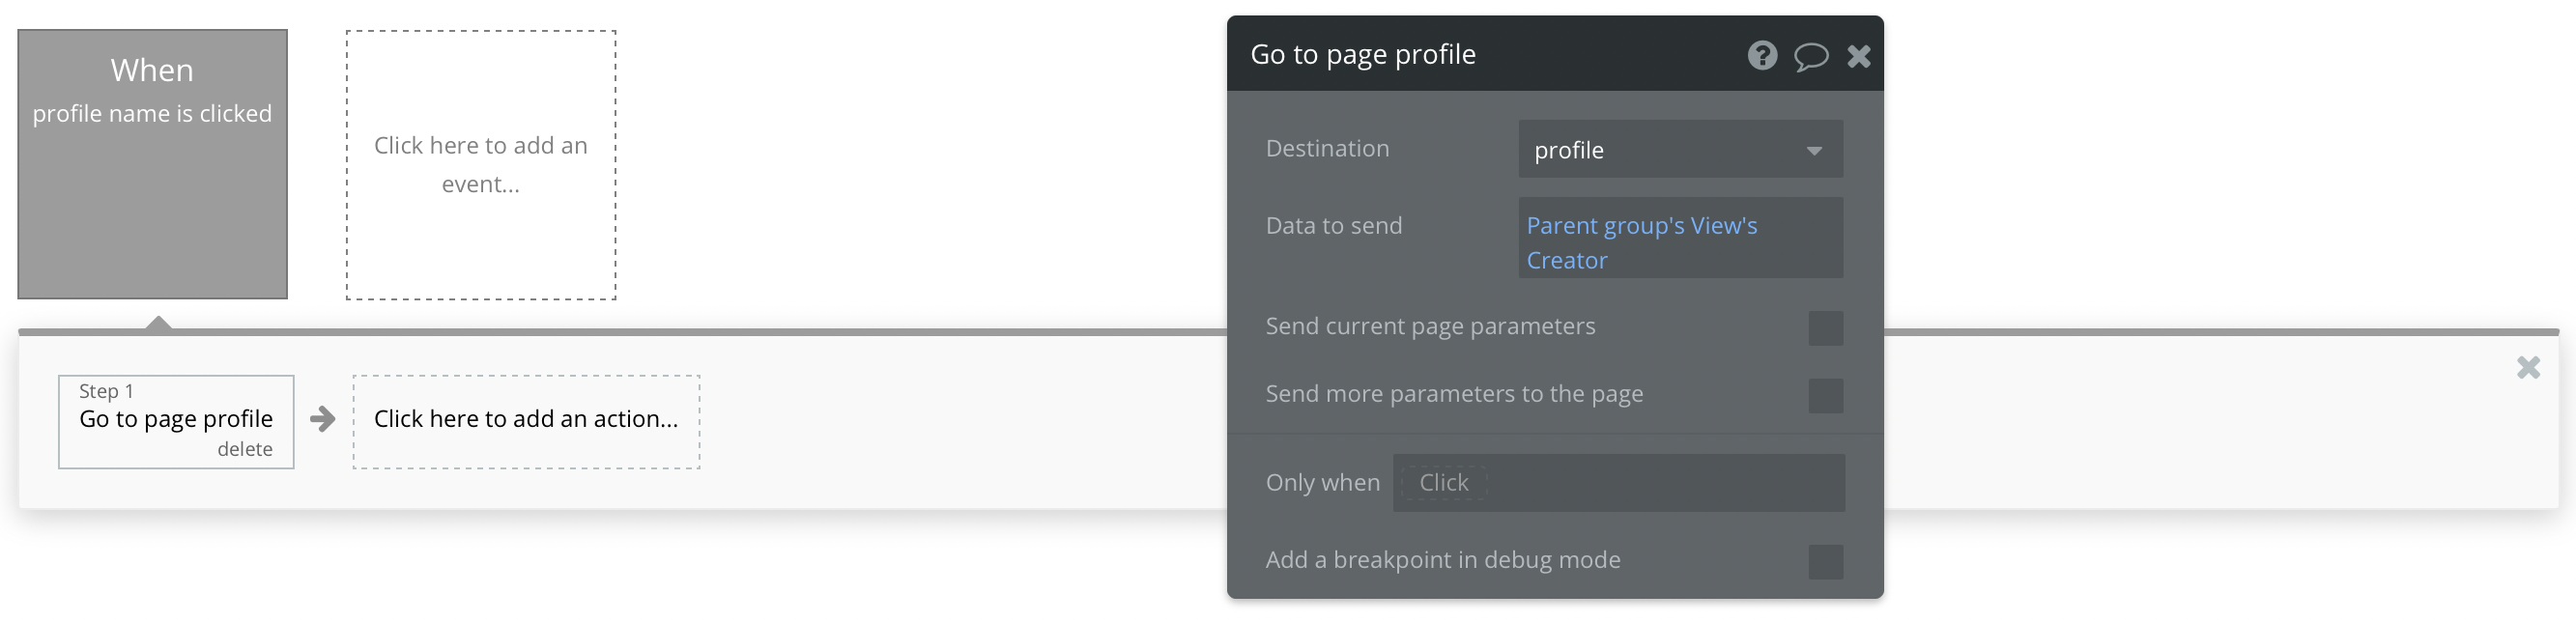Click the Click placeholder in Only when
The image size is (2576, 622).
pos(1443,483)
